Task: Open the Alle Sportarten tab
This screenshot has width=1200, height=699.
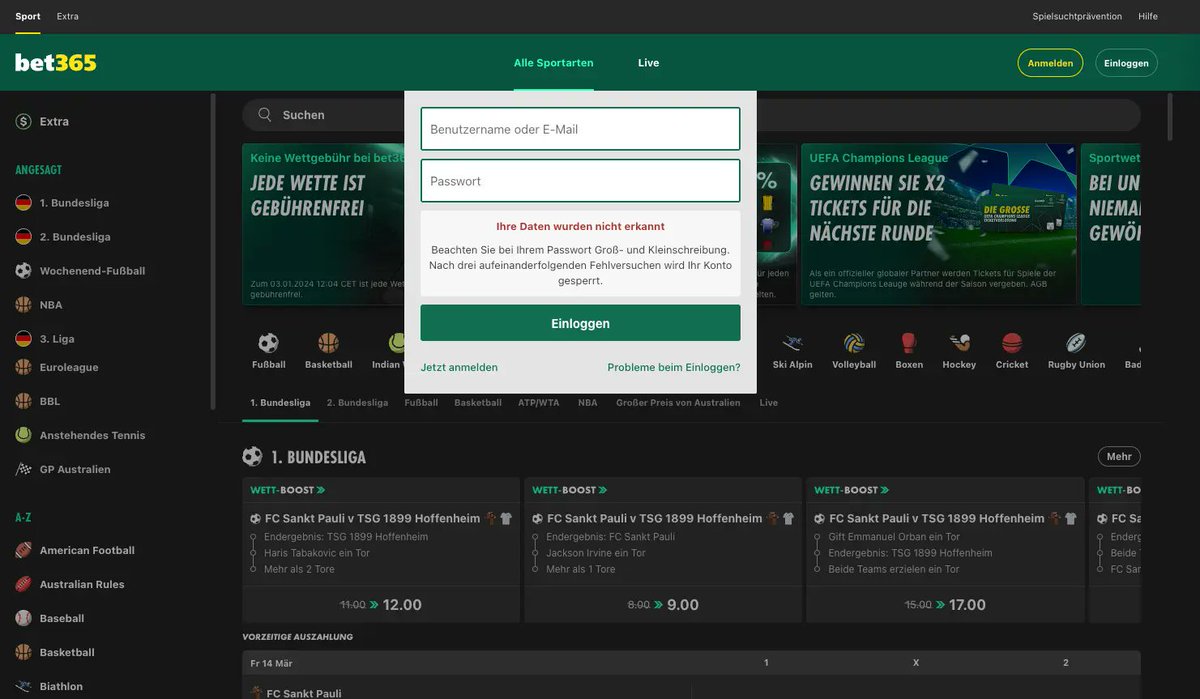Action: coord(554,63)
